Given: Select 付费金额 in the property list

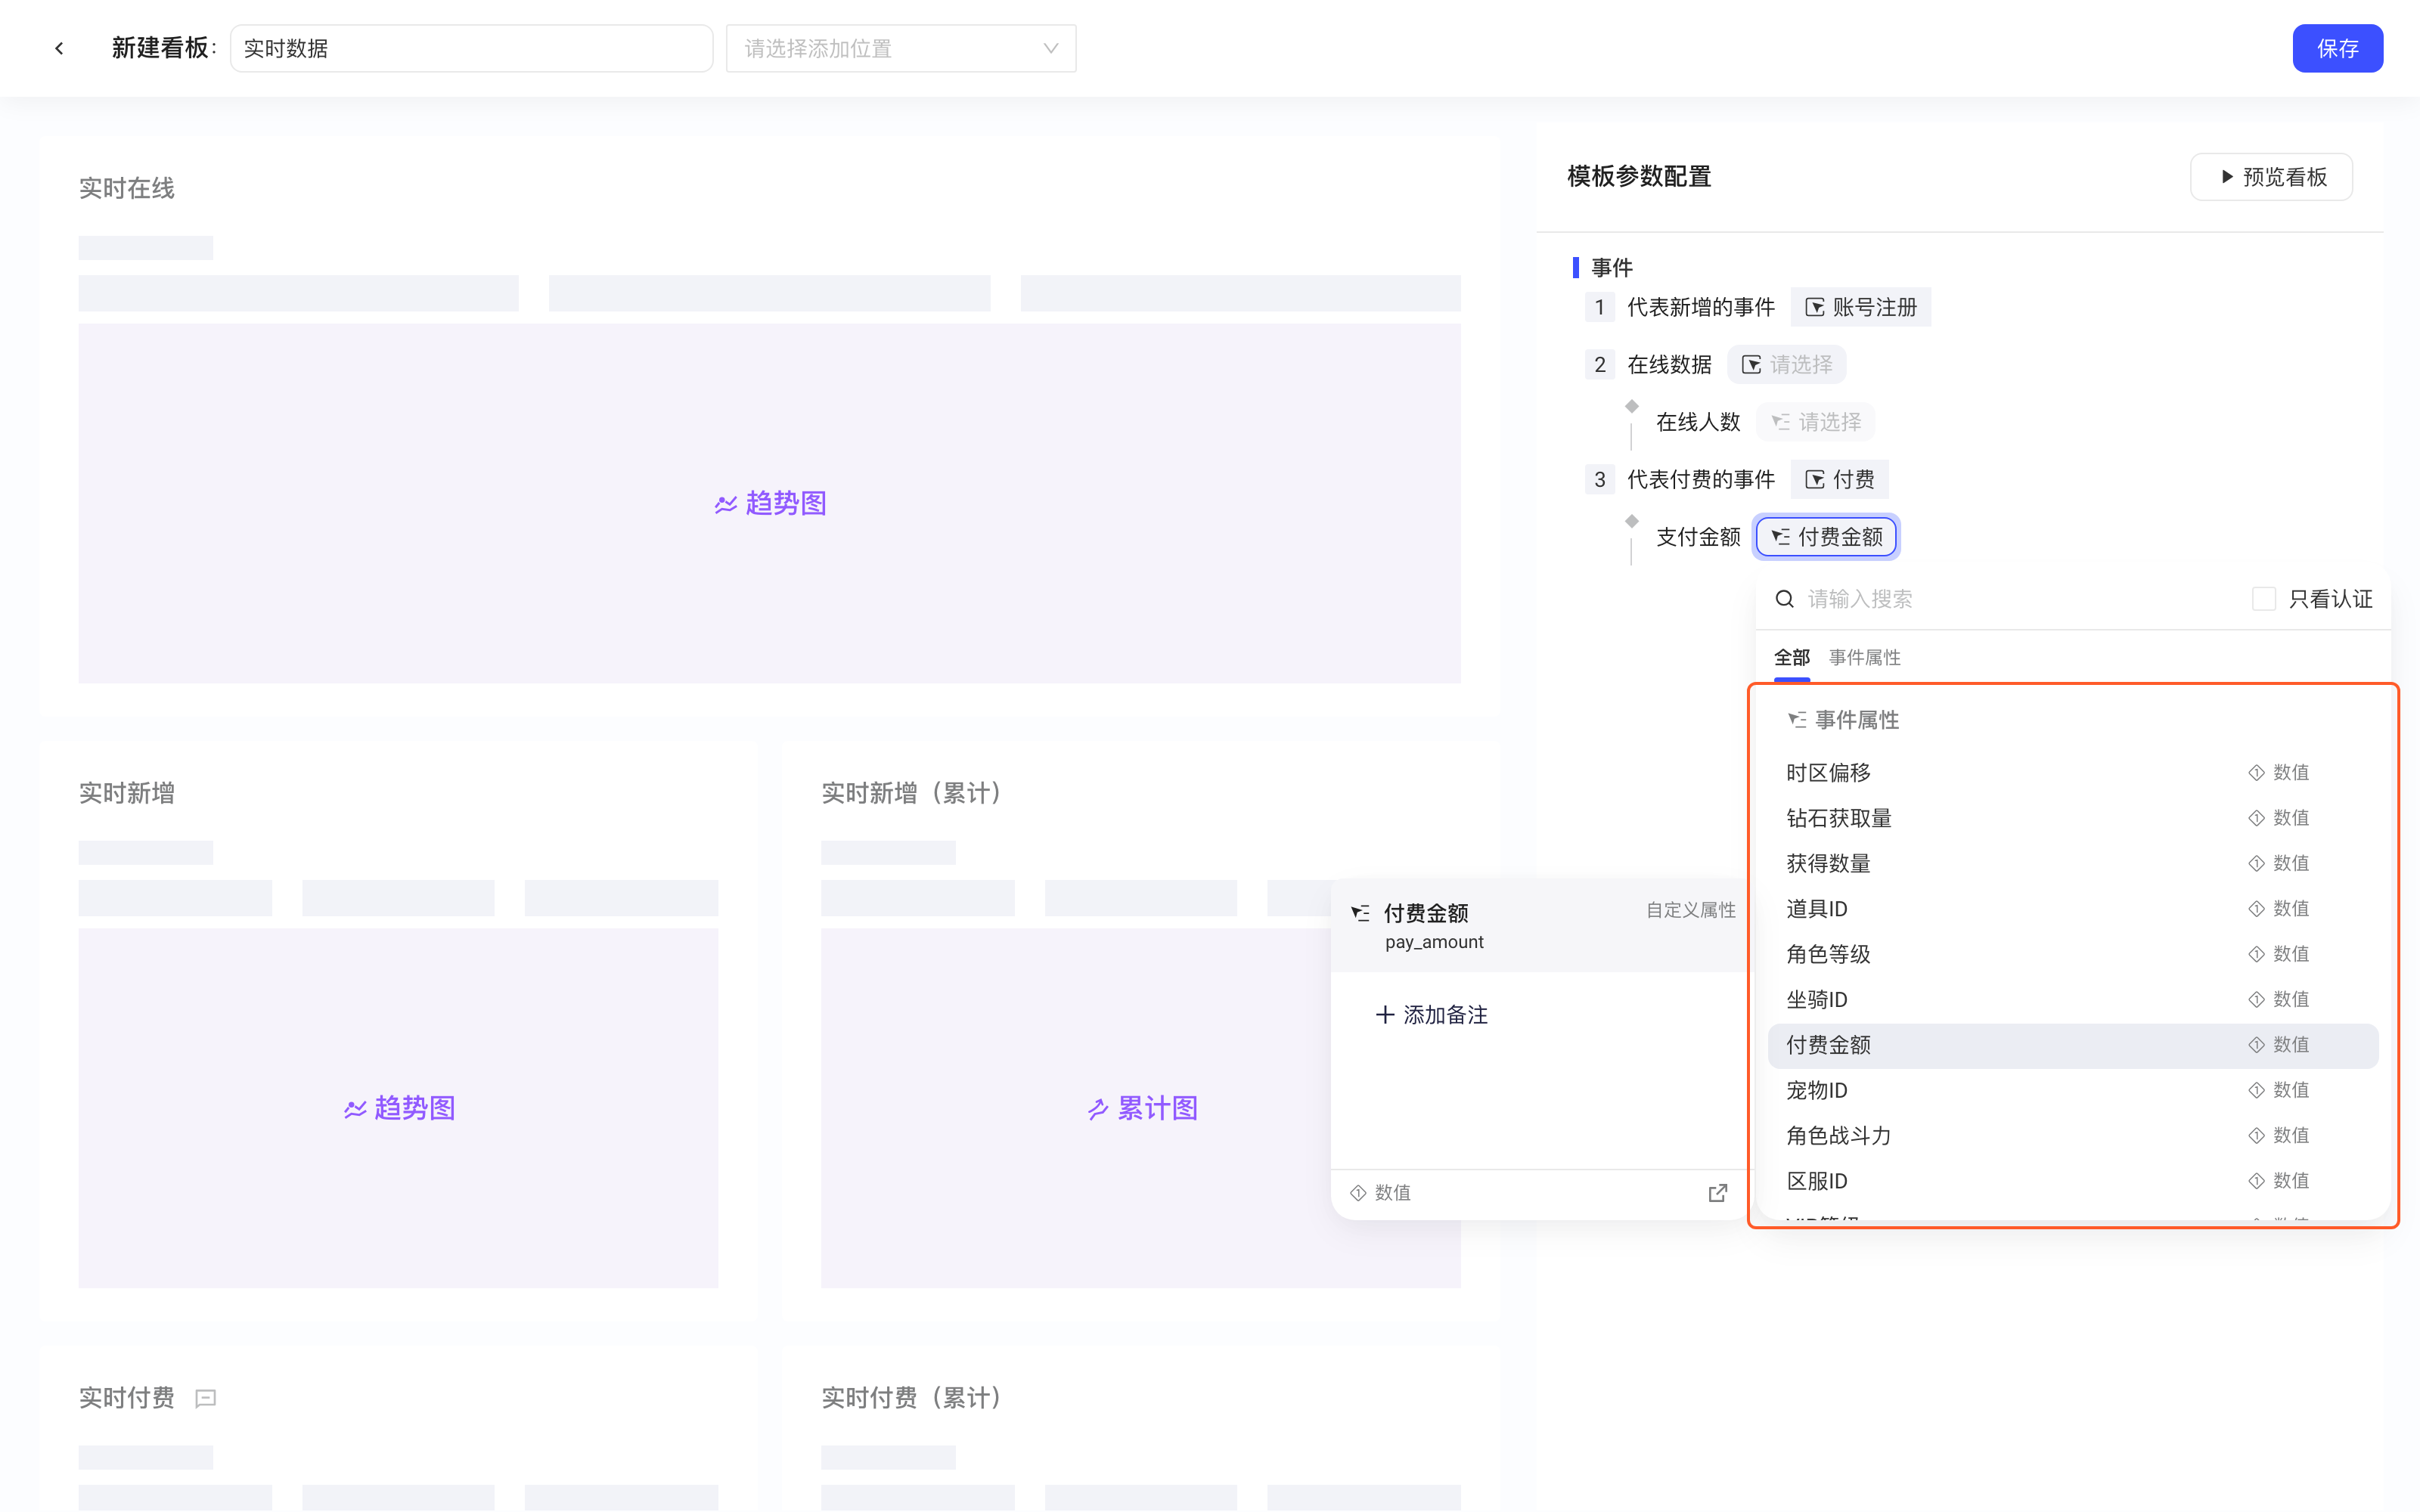Looking at the screenshot, I should click(2073, 1045).
